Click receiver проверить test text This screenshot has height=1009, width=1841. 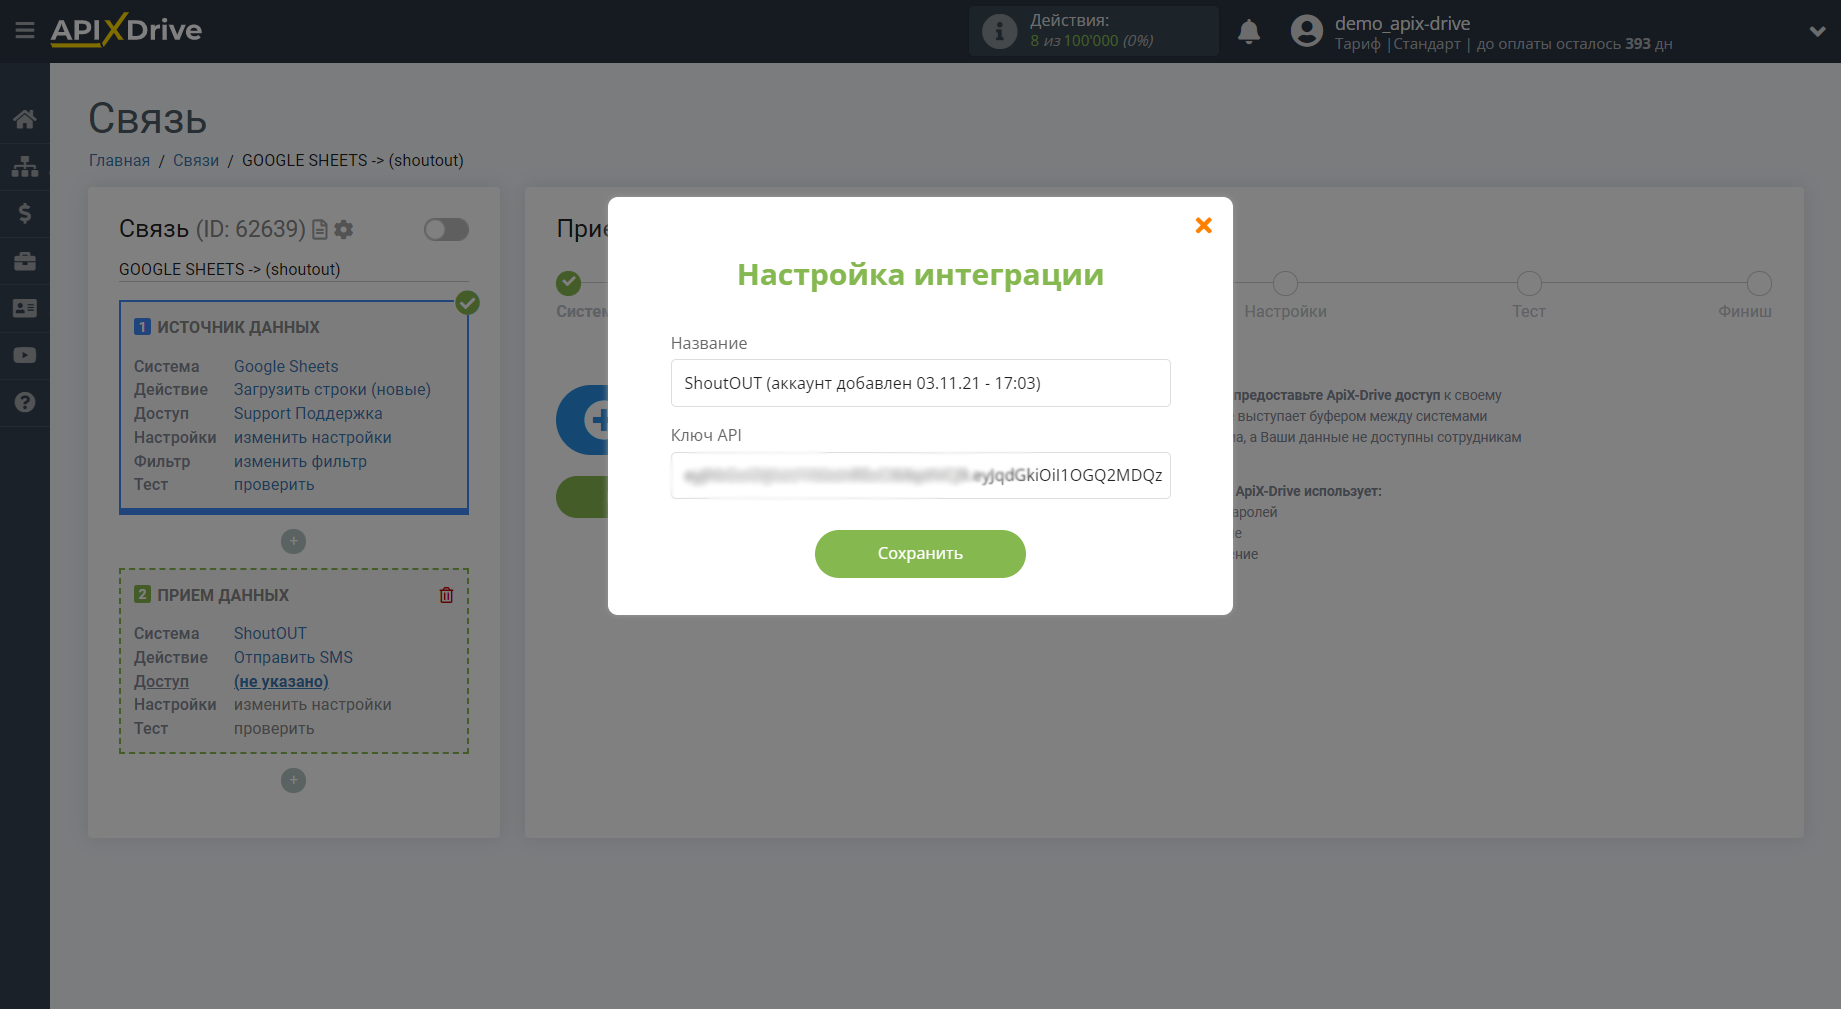click(274, 729)
